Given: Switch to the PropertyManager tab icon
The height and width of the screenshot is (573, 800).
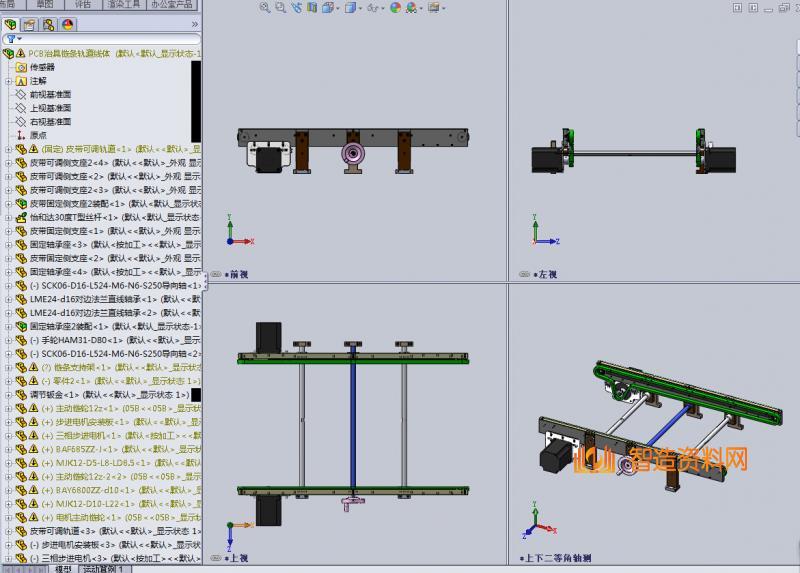Looking at the screenshot, I should coord(29,24).
